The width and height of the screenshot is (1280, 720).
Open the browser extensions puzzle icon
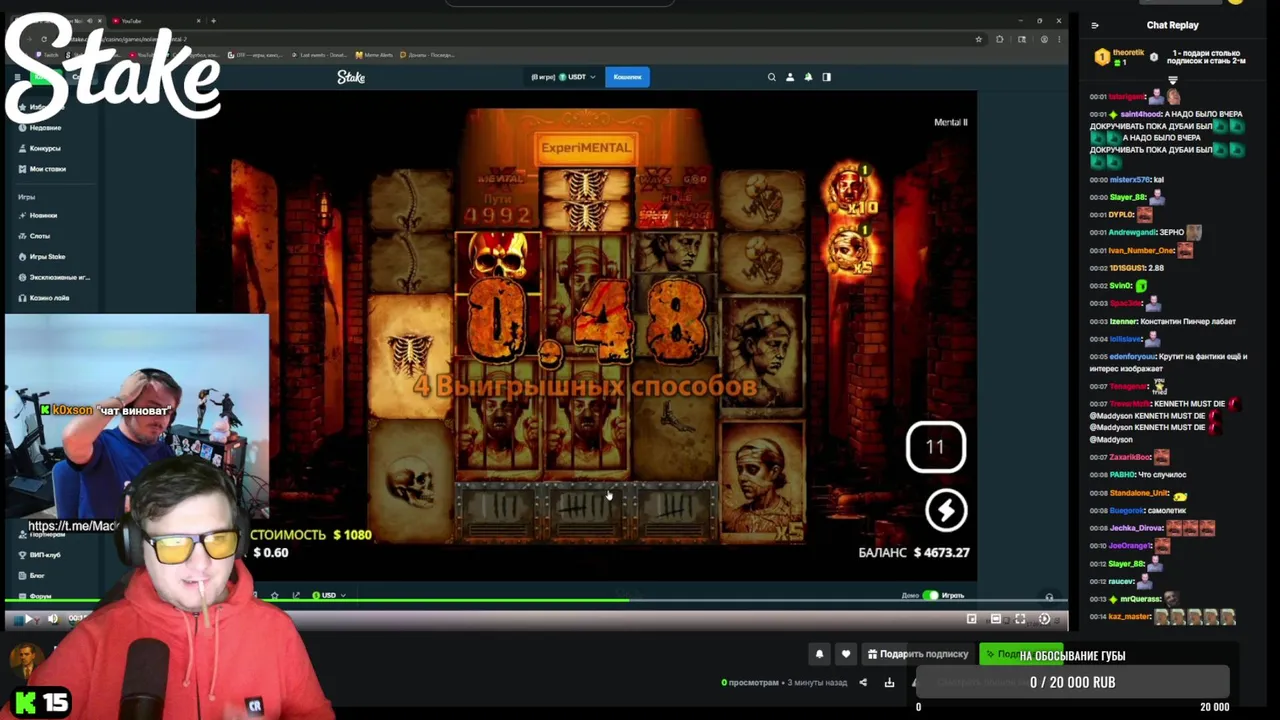(1000, 39)
